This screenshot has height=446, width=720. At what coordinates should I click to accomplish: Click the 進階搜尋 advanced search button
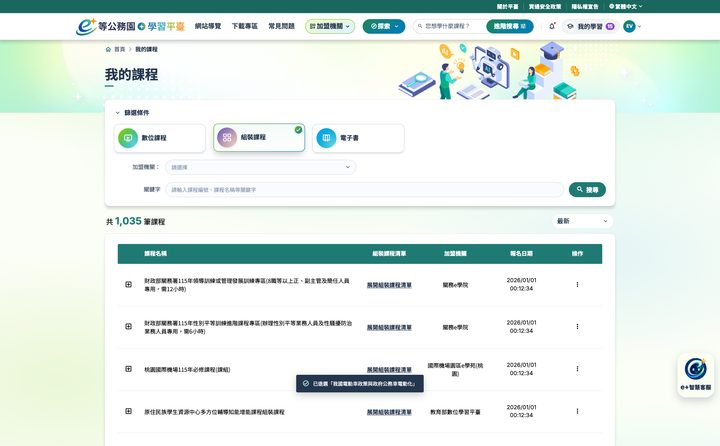tap(510, 26)
